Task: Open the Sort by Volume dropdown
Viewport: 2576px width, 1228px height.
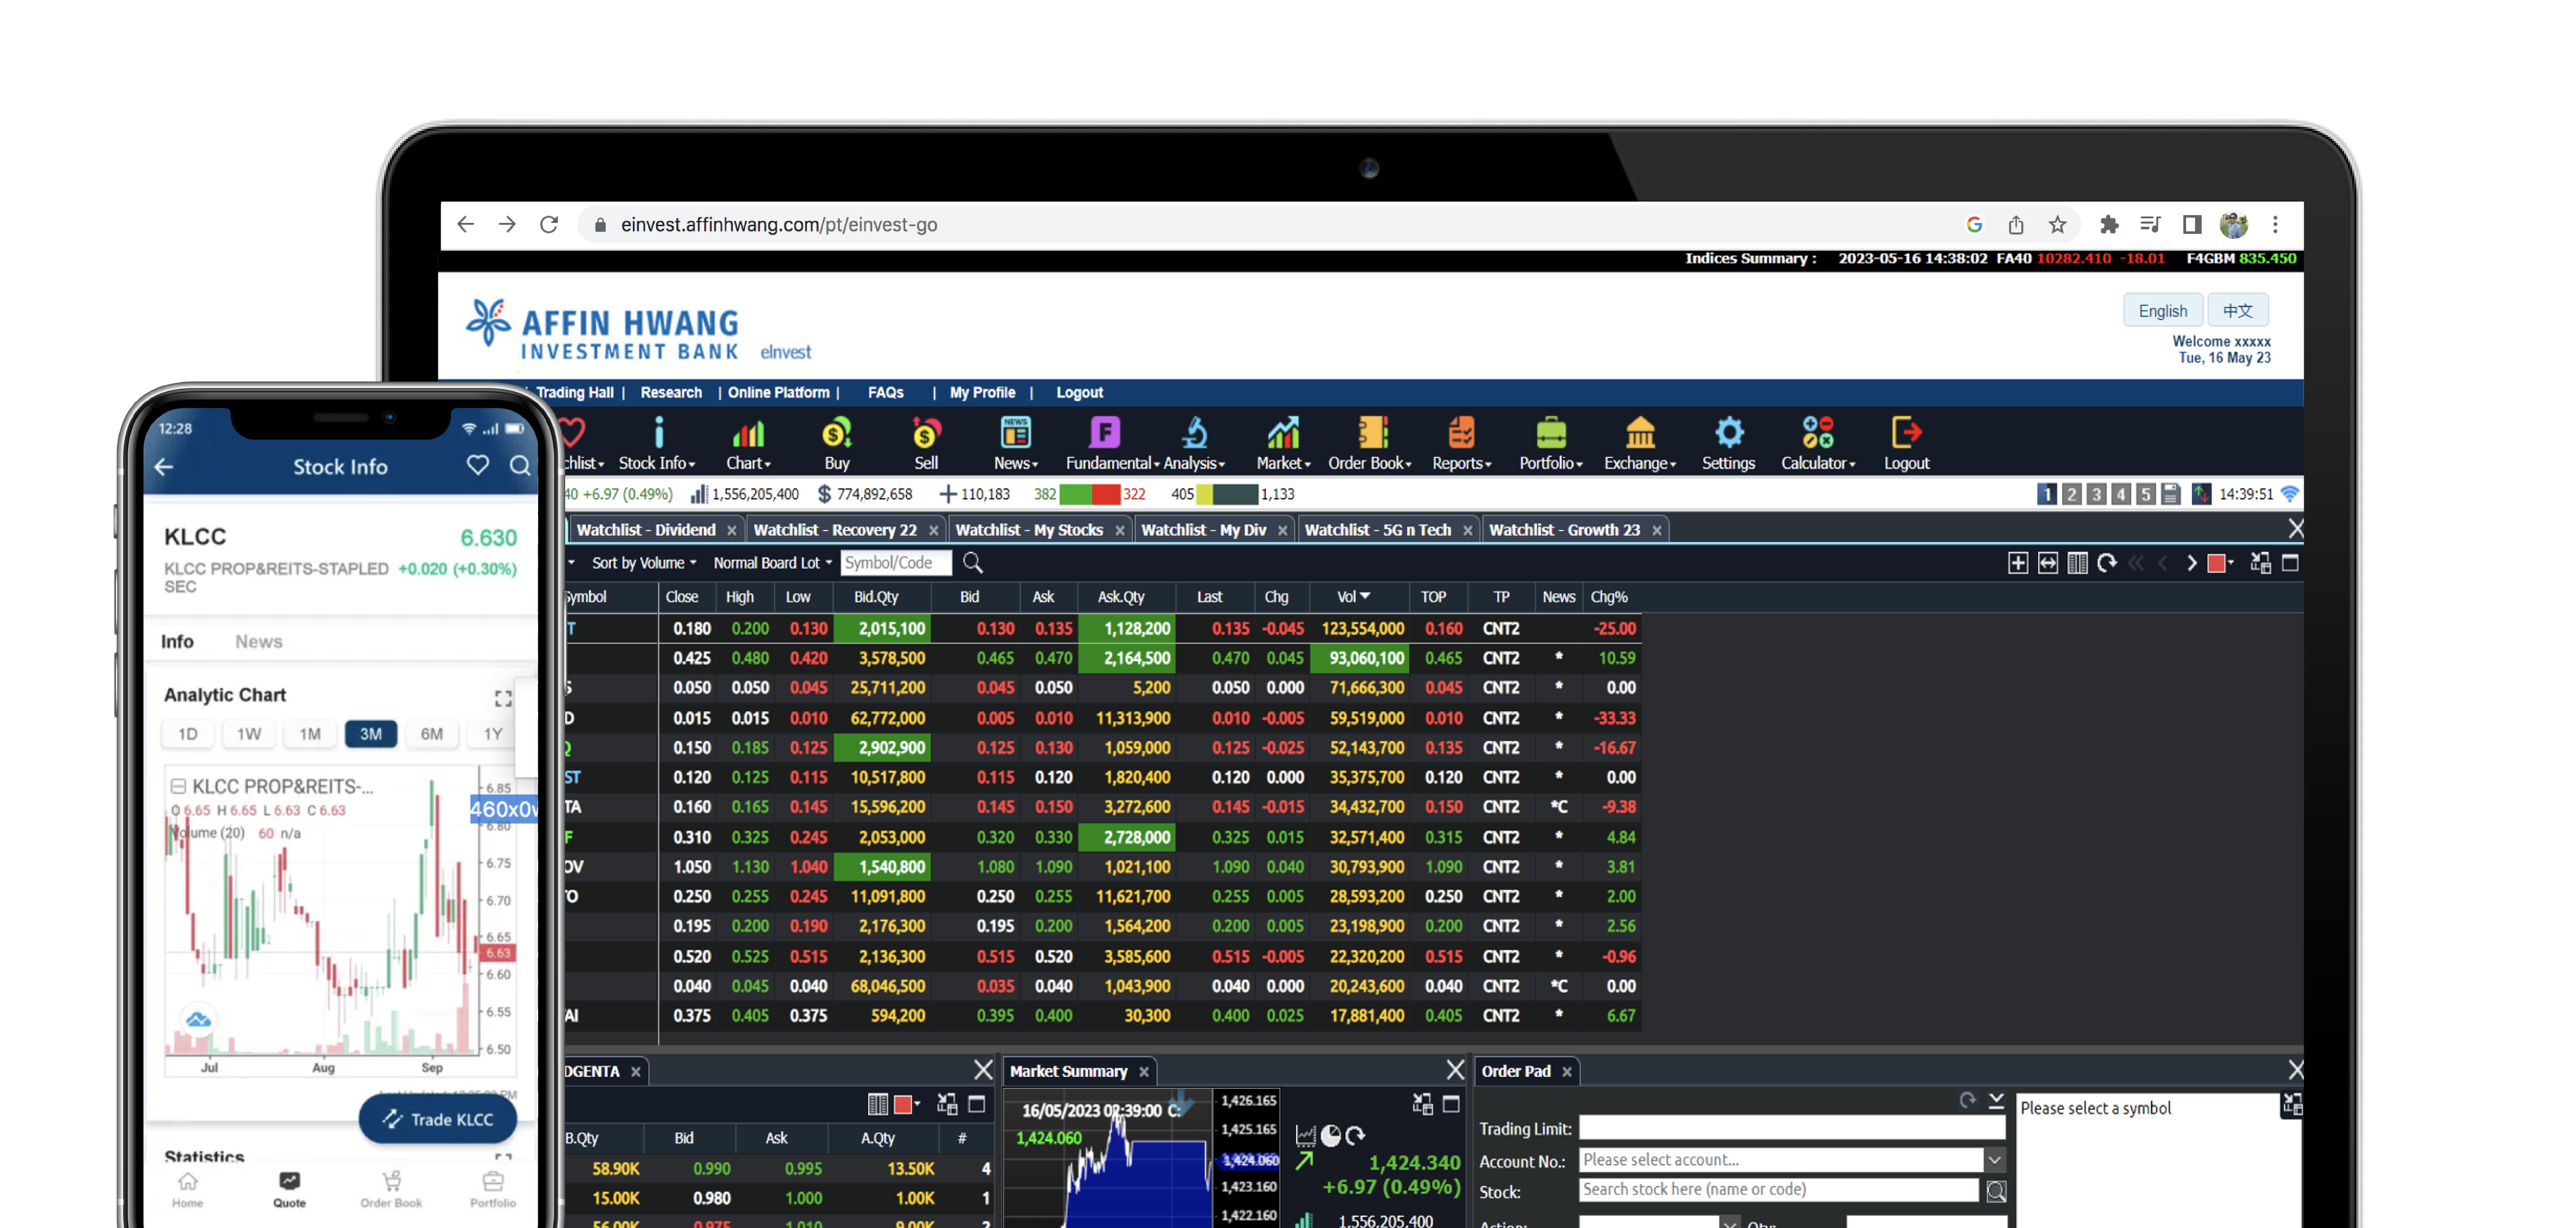Action: coord(644,563)
